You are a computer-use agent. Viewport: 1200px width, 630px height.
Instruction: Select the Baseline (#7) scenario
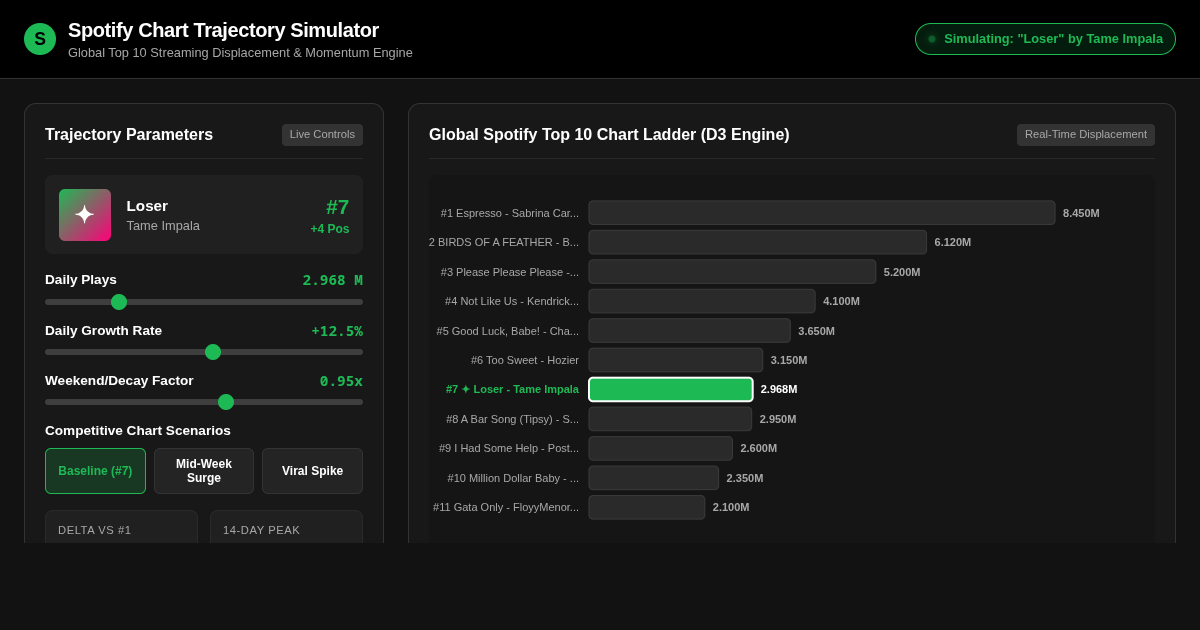pos(95,471)
